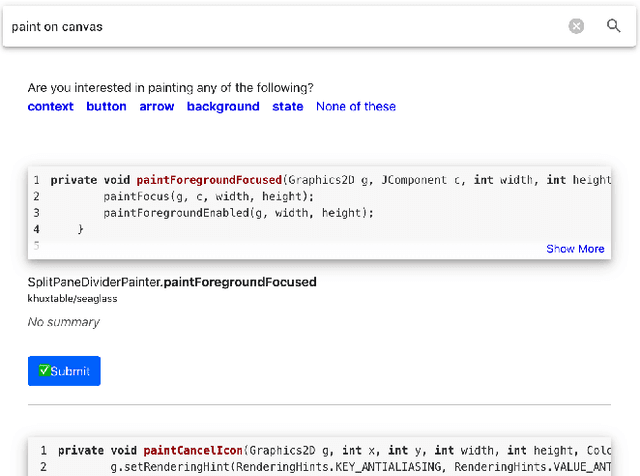Select the 'background' suggestion link

pyautogui.click(x=223, y=106)
